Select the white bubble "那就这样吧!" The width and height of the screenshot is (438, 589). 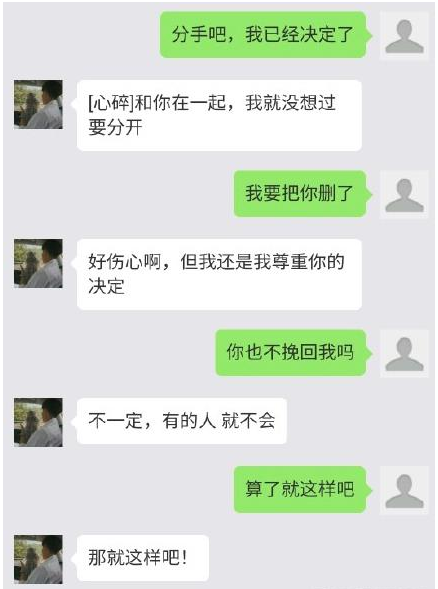[143, 558]
